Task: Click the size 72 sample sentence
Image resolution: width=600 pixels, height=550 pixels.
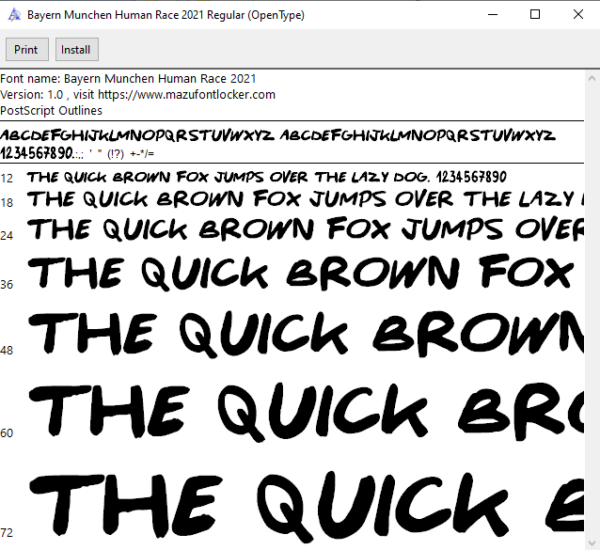Action: pos(305,505)
